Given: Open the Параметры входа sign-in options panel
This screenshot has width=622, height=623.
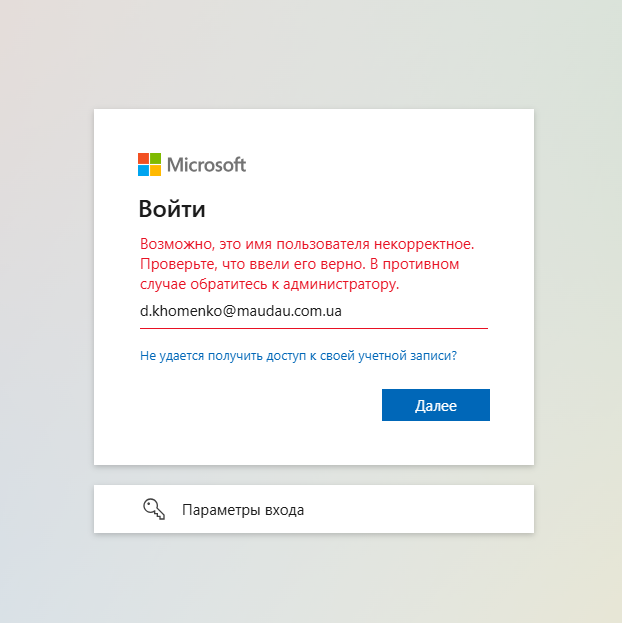Looking at the screenshot, I should click(x=314, y=509).
